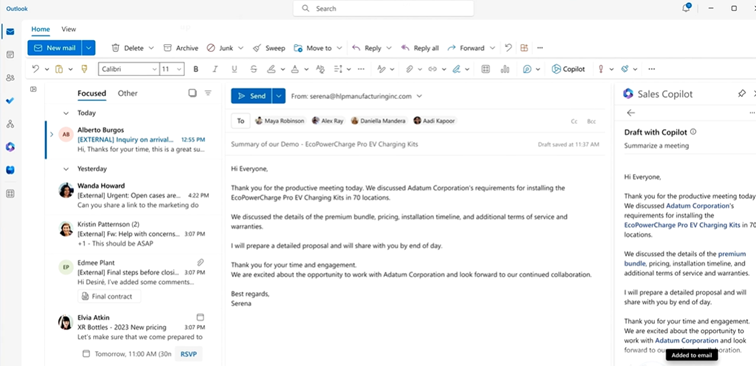Click the Sweep broom button
The image size is (756, 366).
(x=269, y=48)
